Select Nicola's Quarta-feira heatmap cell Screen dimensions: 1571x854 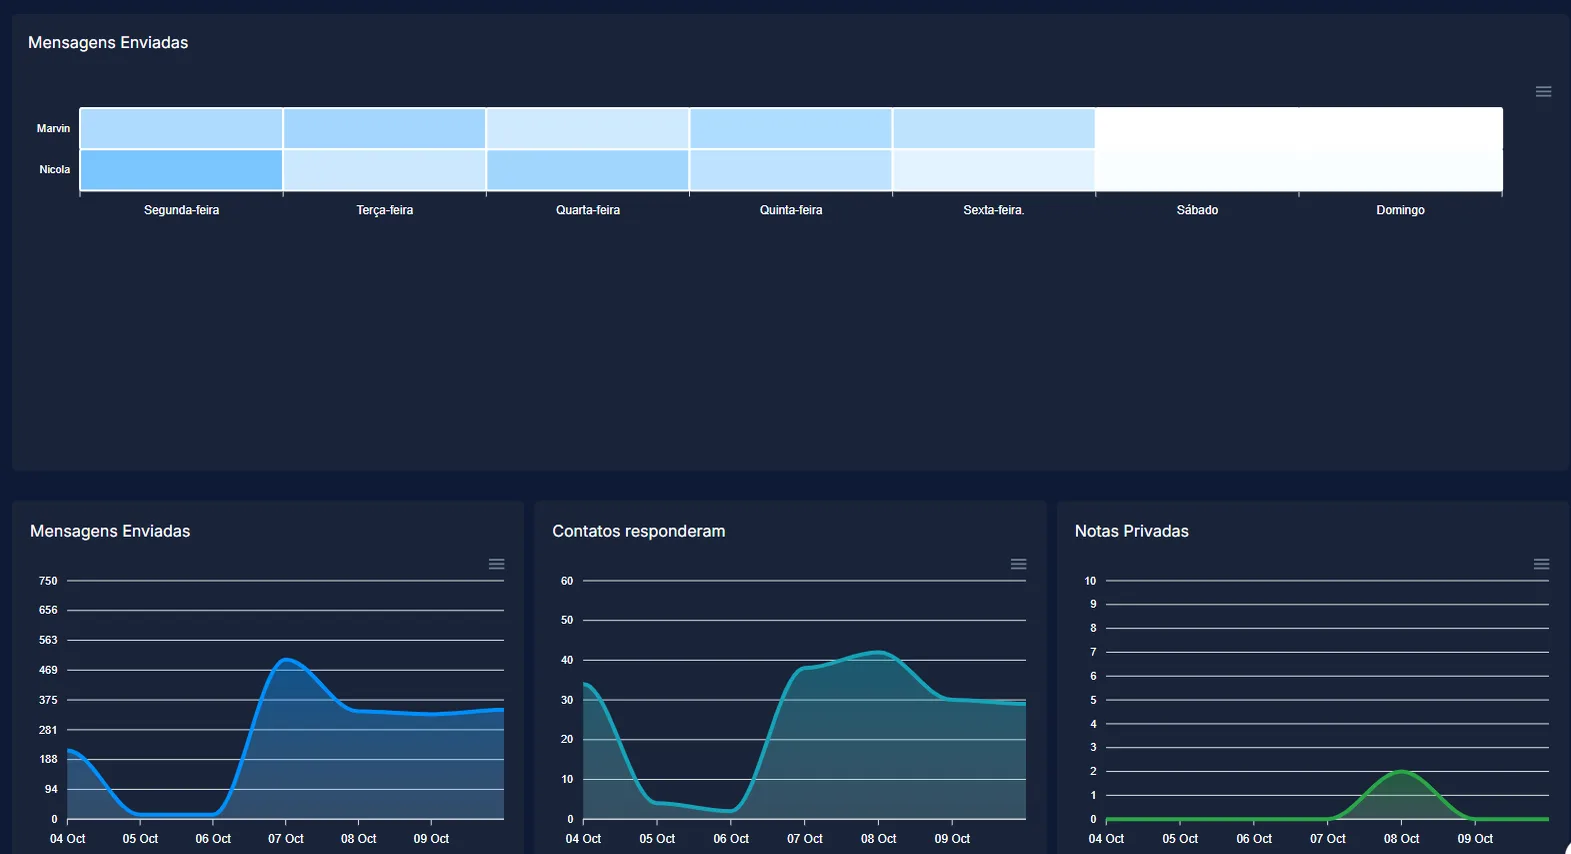pyautogui.click(x=588, y=170)
